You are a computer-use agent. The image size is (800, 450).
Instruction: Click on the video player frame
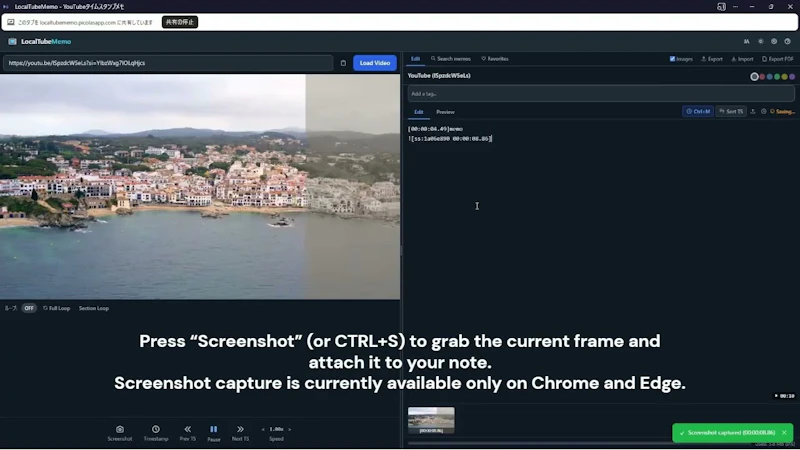[x=200, y=187]
